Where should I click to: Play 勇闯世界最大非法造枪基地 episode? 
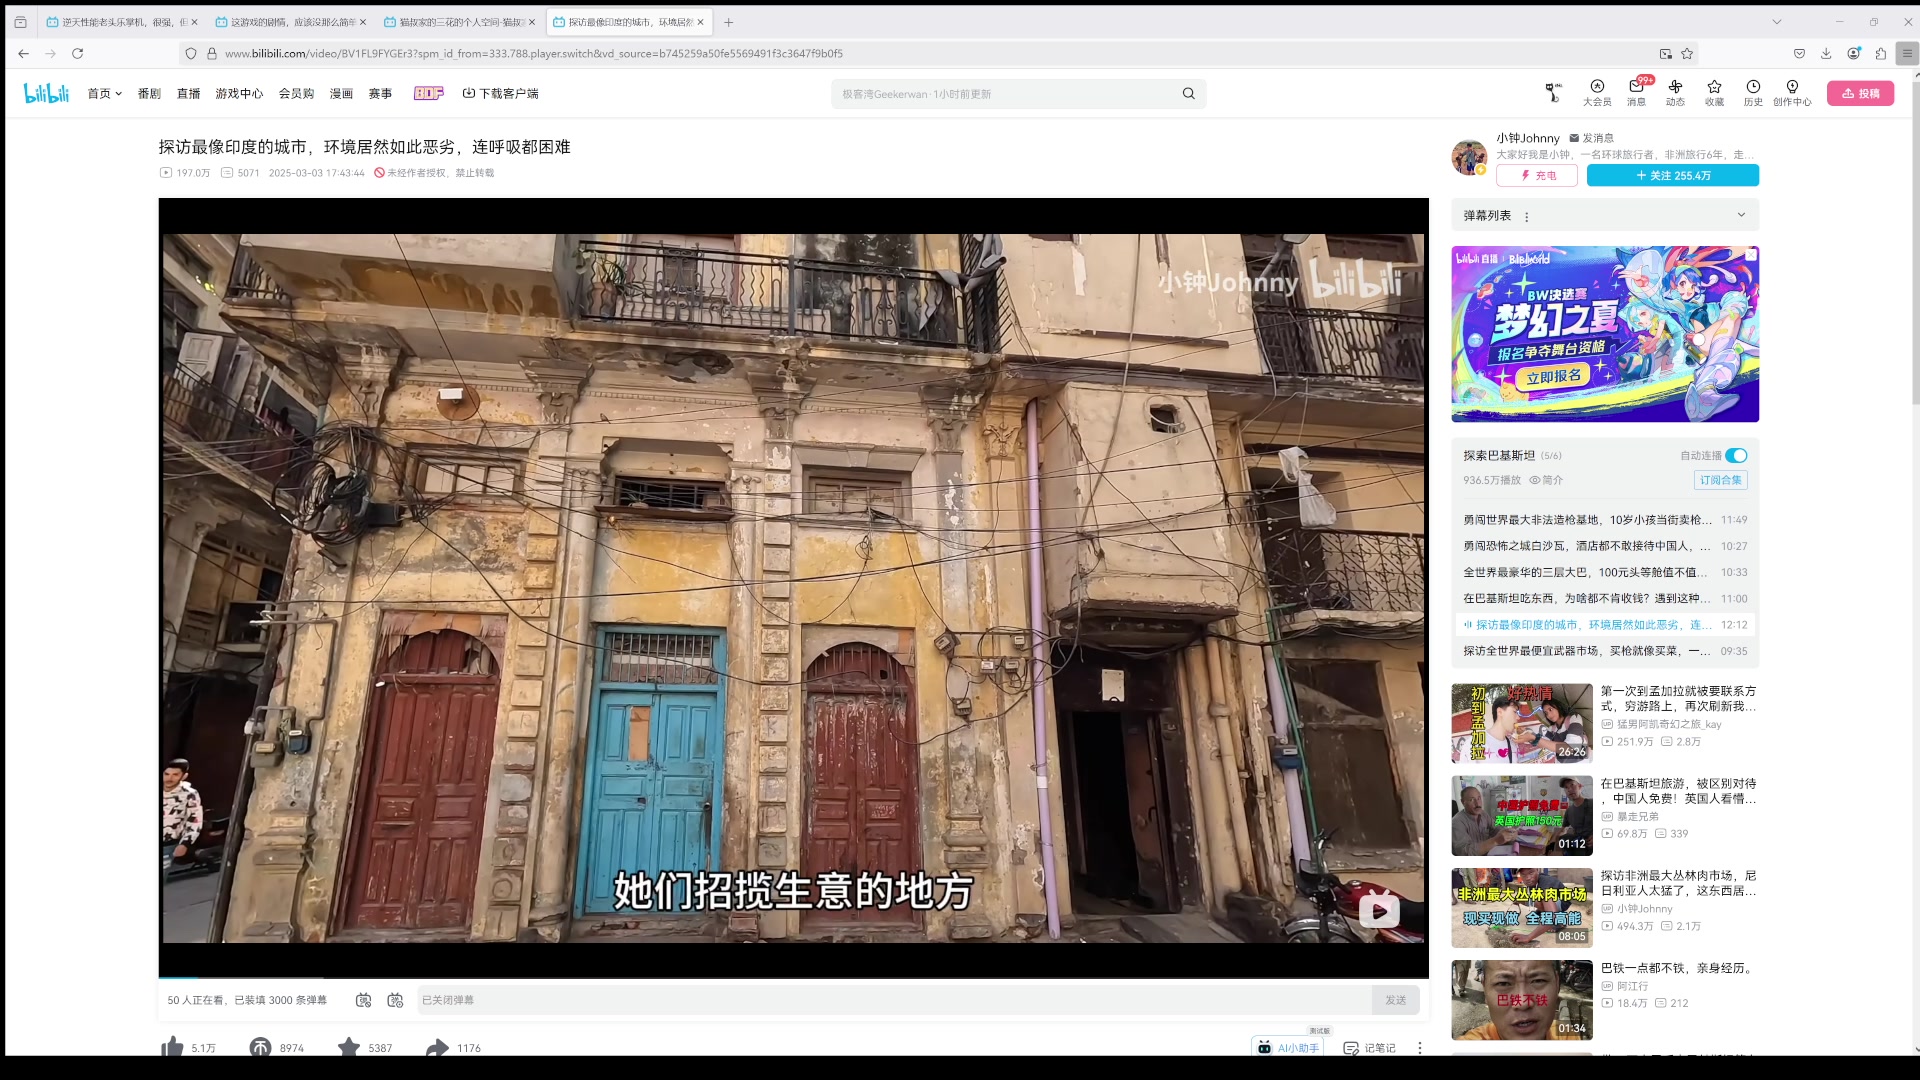(1605, 520)
